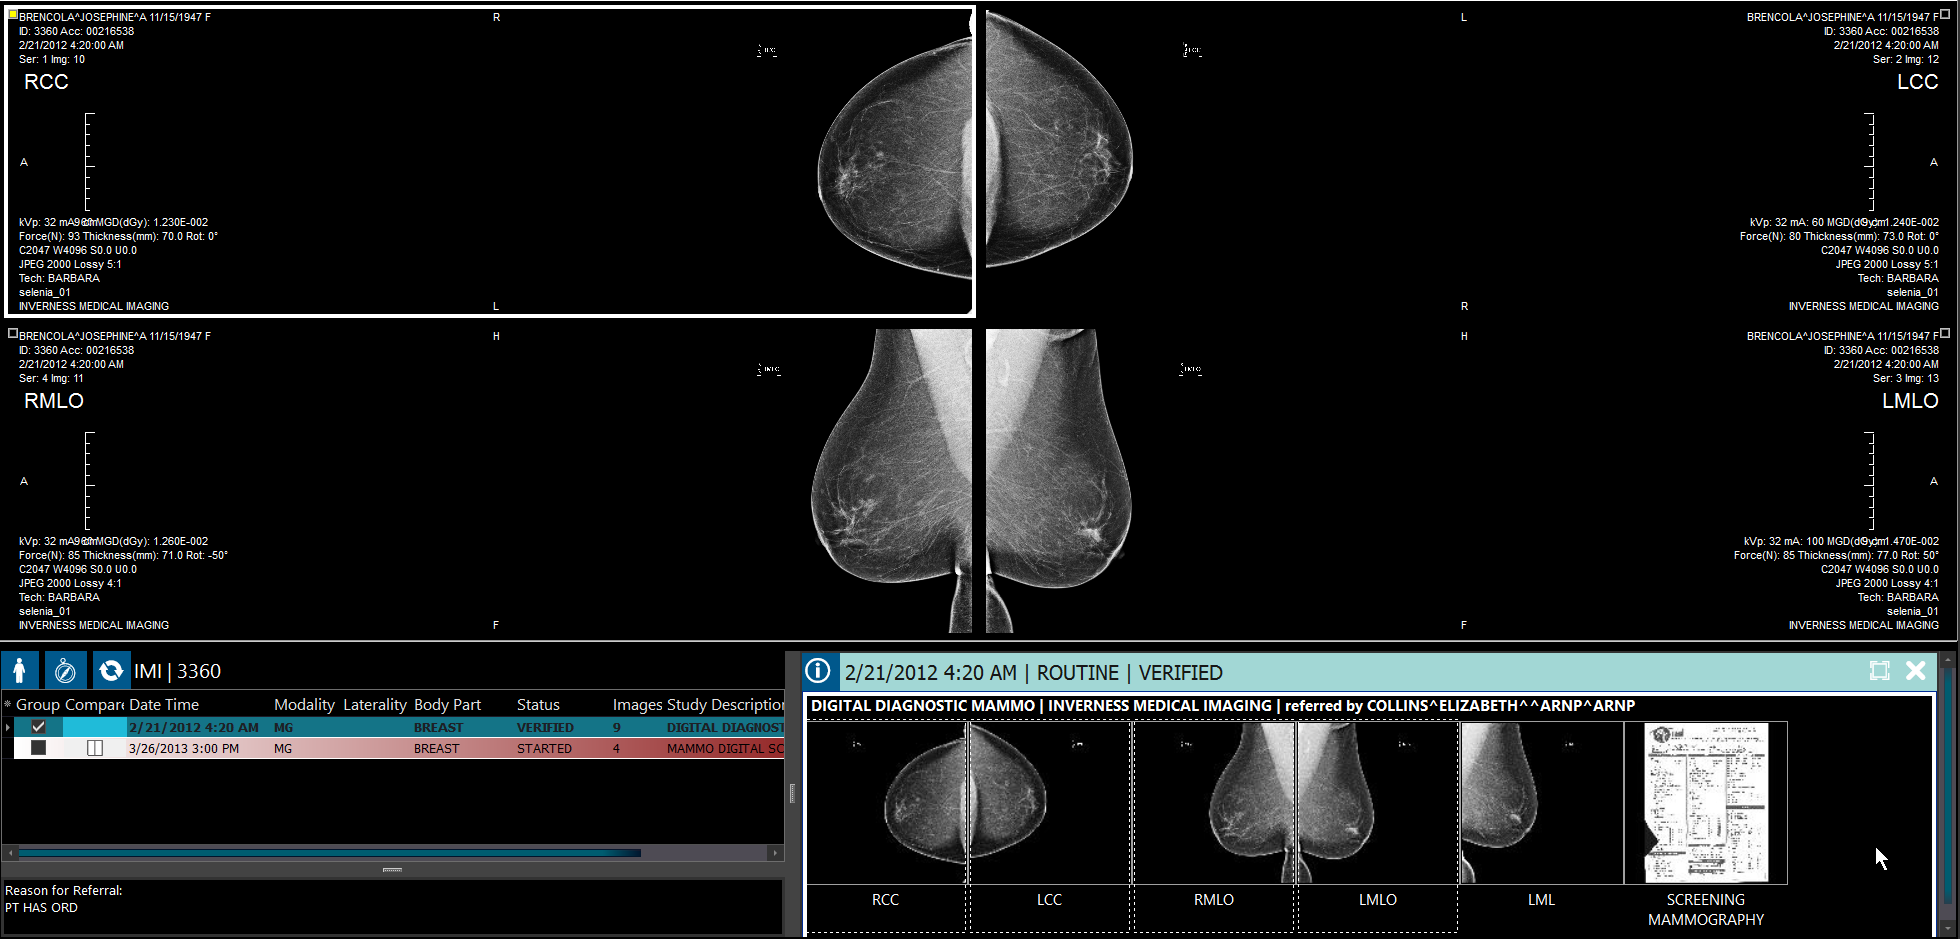Image resolution: width=1960 pixels, height=939 pixels.
Task: Expand the 2/21/2012 study row arrow
Action: click(8, 727)
